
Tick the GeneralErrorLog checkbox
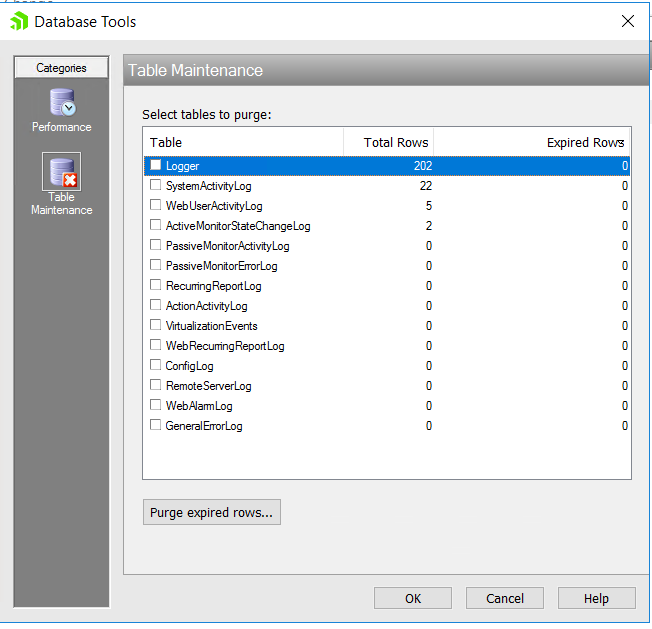tap(156, 424)
